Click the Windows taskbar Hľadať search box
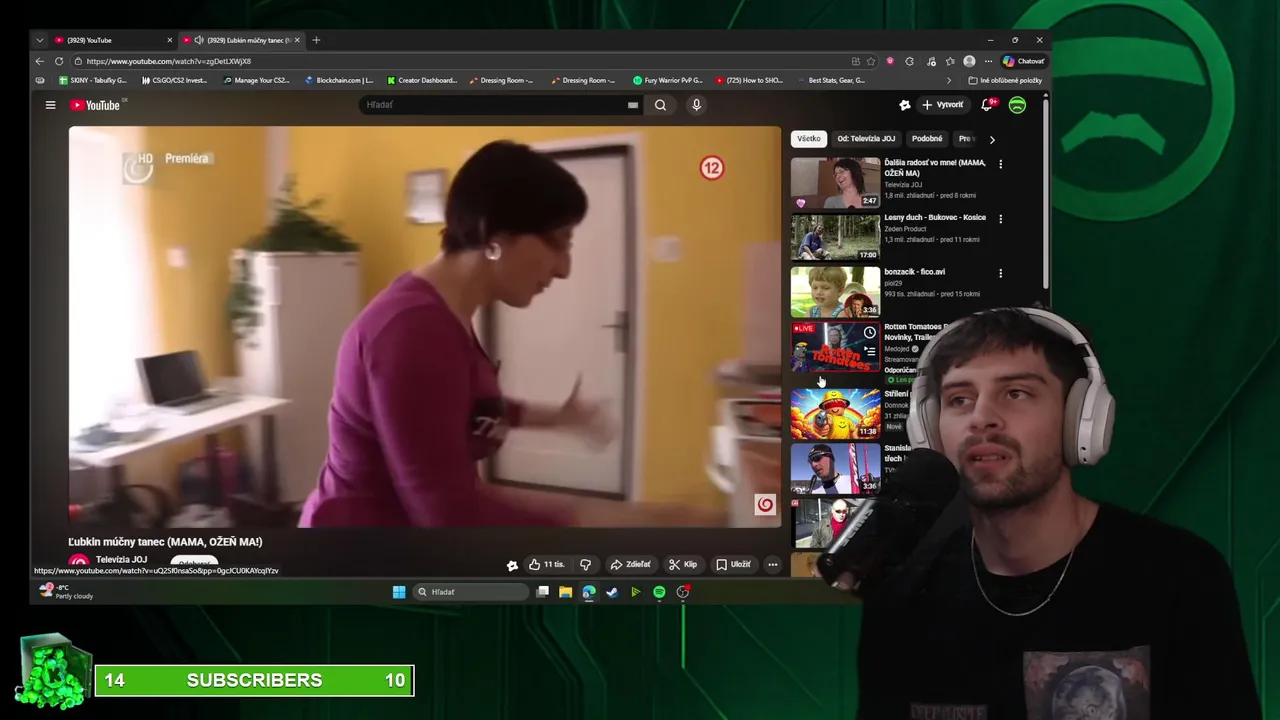Screen dimensions: 1280x720 pos(470,592)
